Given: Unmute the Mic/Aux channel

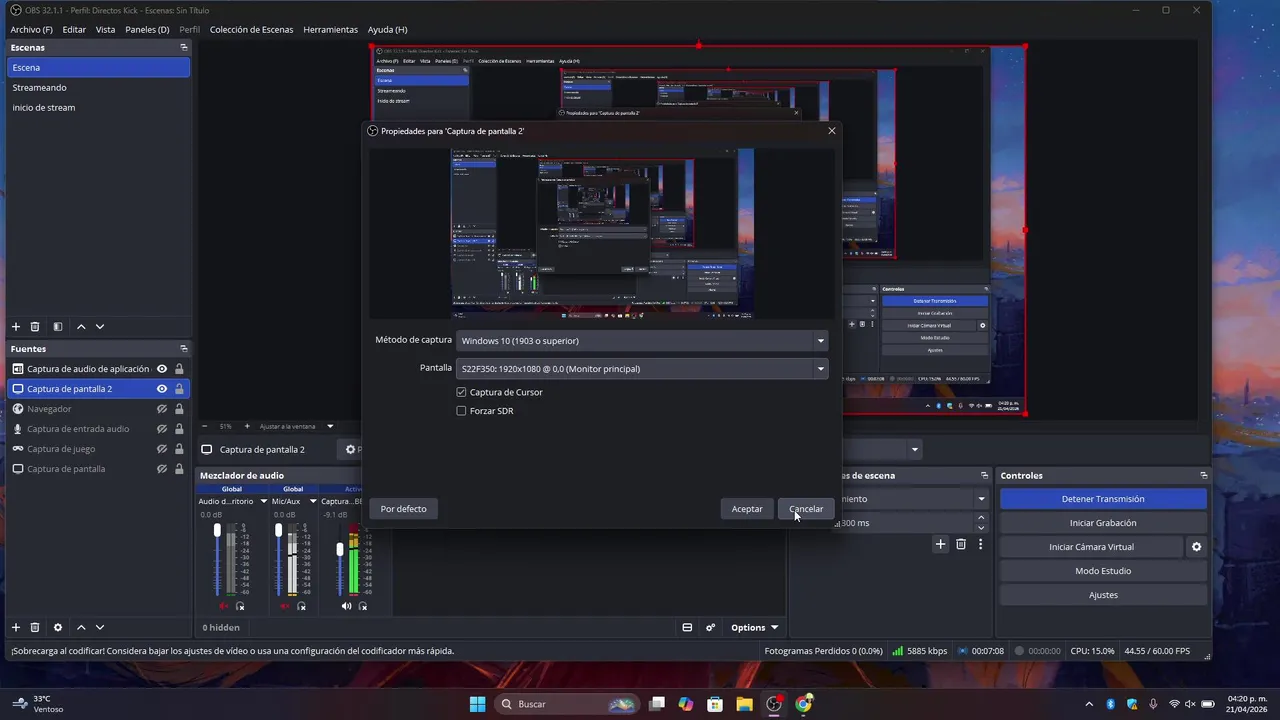Looking at the screenshot, I should click(284, 606).
